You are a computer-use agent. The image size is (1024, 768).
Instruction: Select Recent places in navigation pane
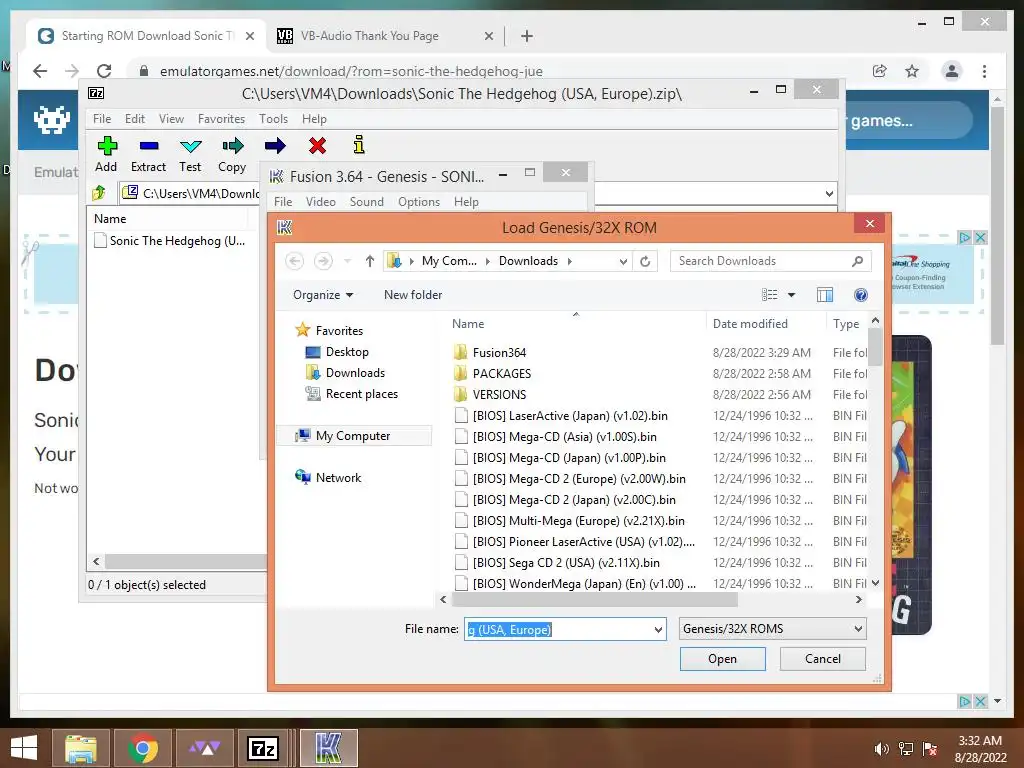[x=361, y=394]
